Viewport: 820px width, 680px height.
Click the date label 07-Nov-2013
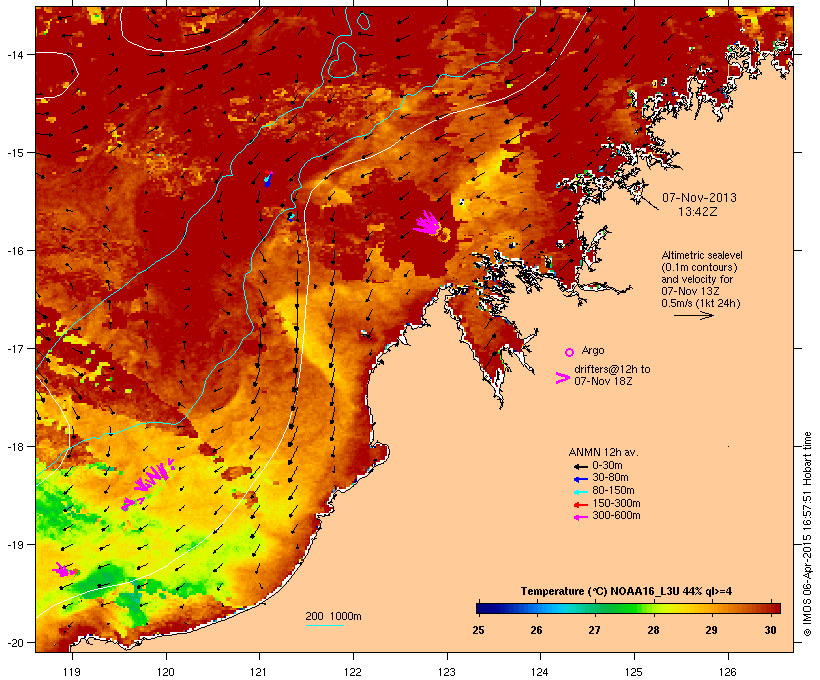(x=699, y=198)
